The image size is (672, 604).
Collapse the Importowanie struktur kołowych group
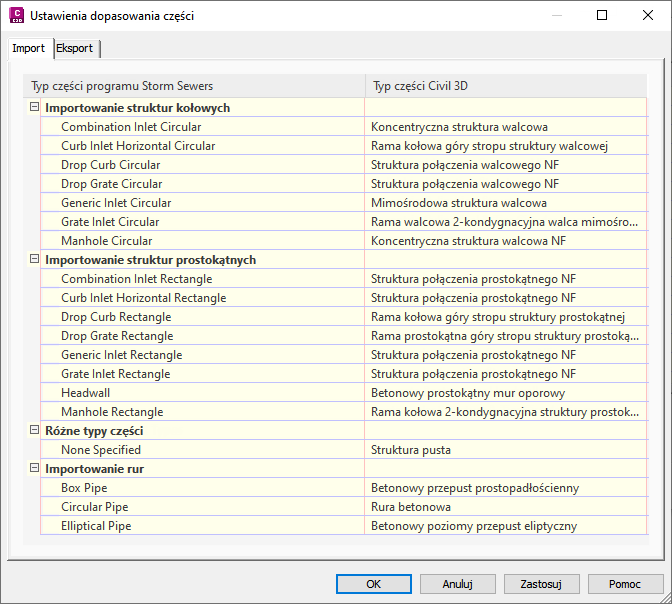(x=35, y=108)
